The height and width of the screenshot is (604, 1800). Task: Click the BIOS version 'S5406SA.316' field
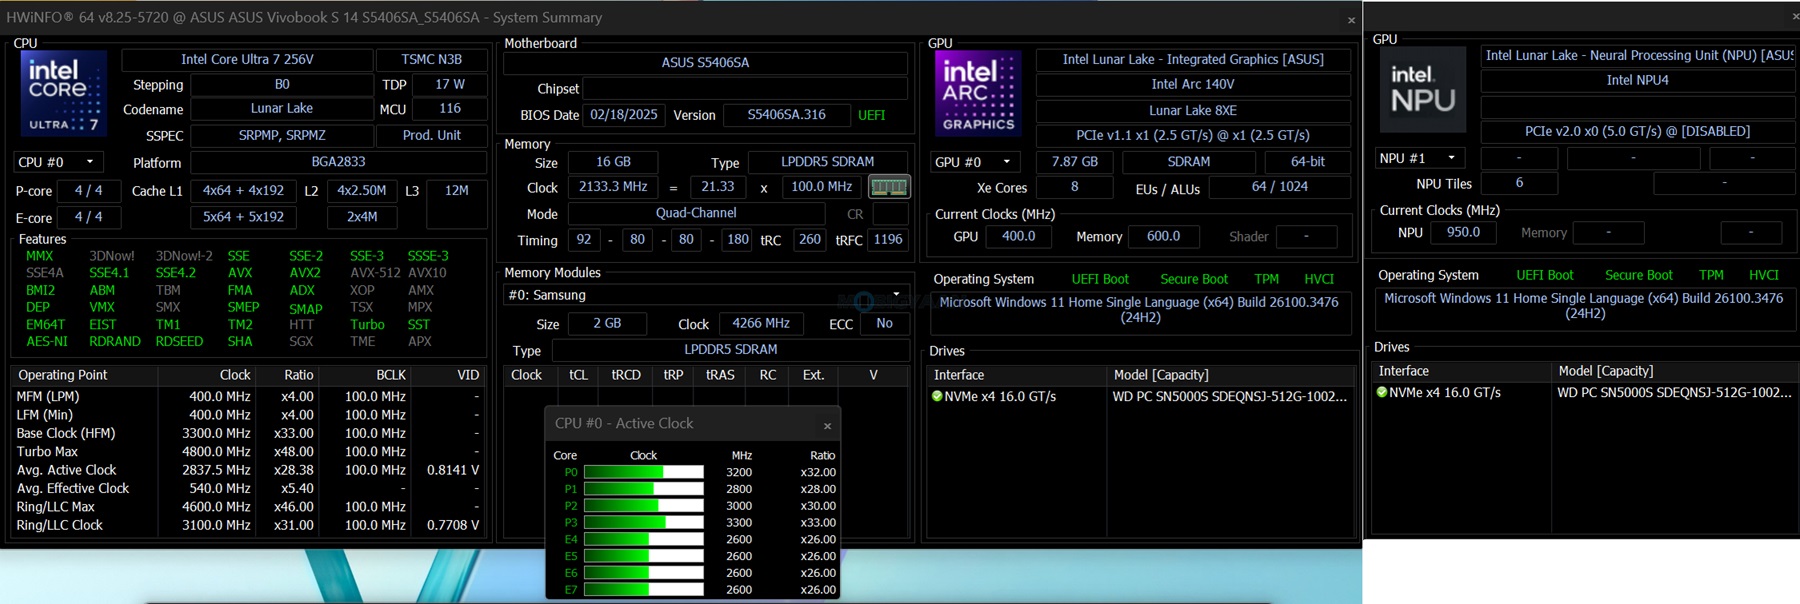(787, 115)
